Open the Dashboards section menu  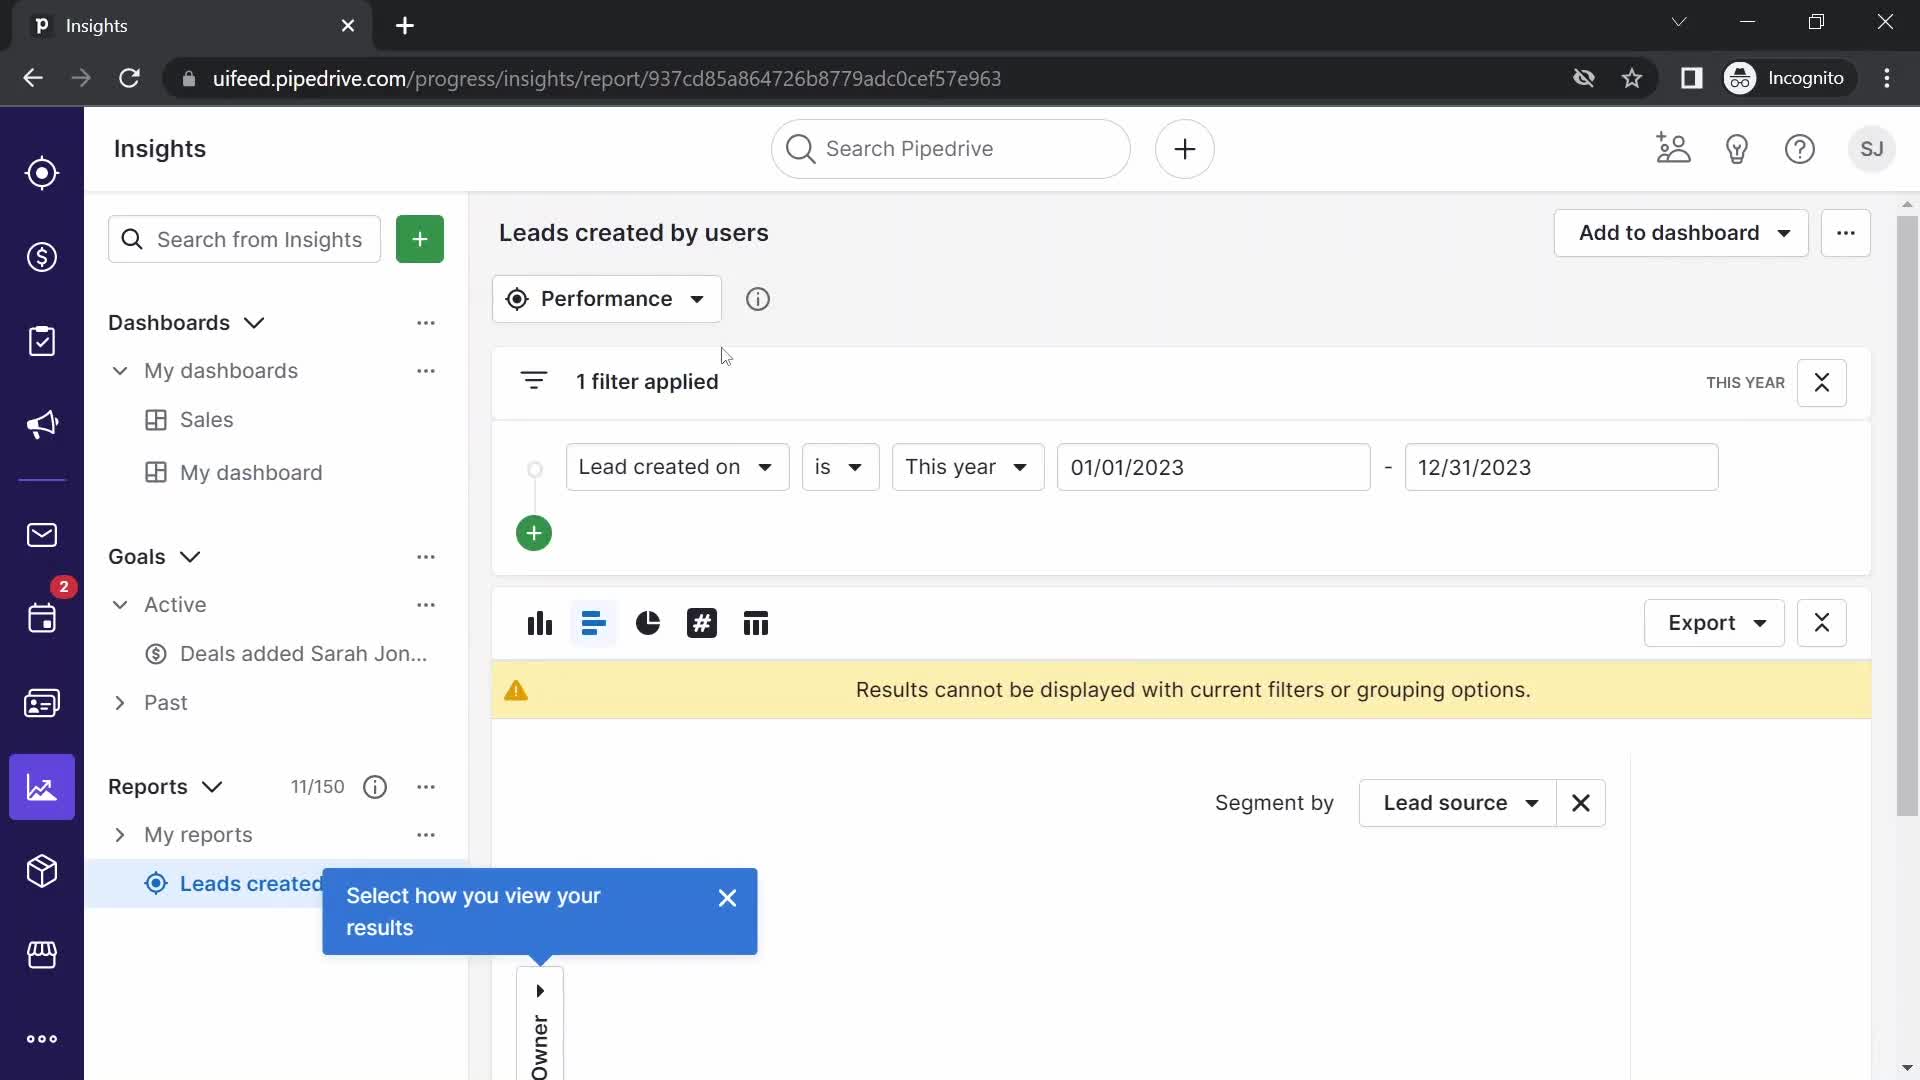[426, 322]
